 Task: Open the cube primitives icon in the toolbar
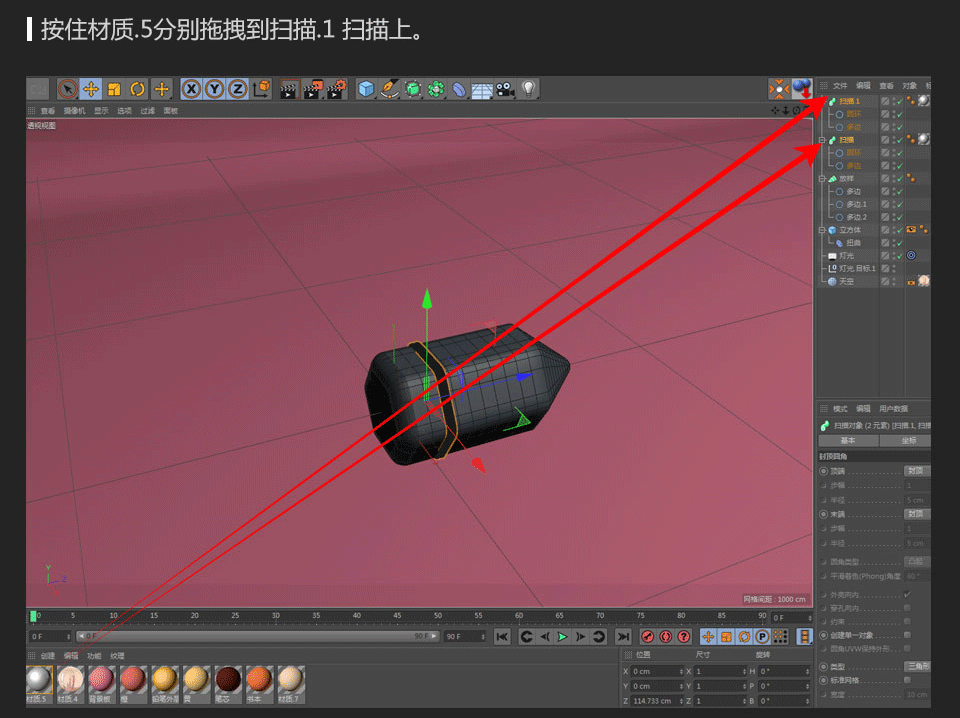pyautogui.click(x=365, y=88)
